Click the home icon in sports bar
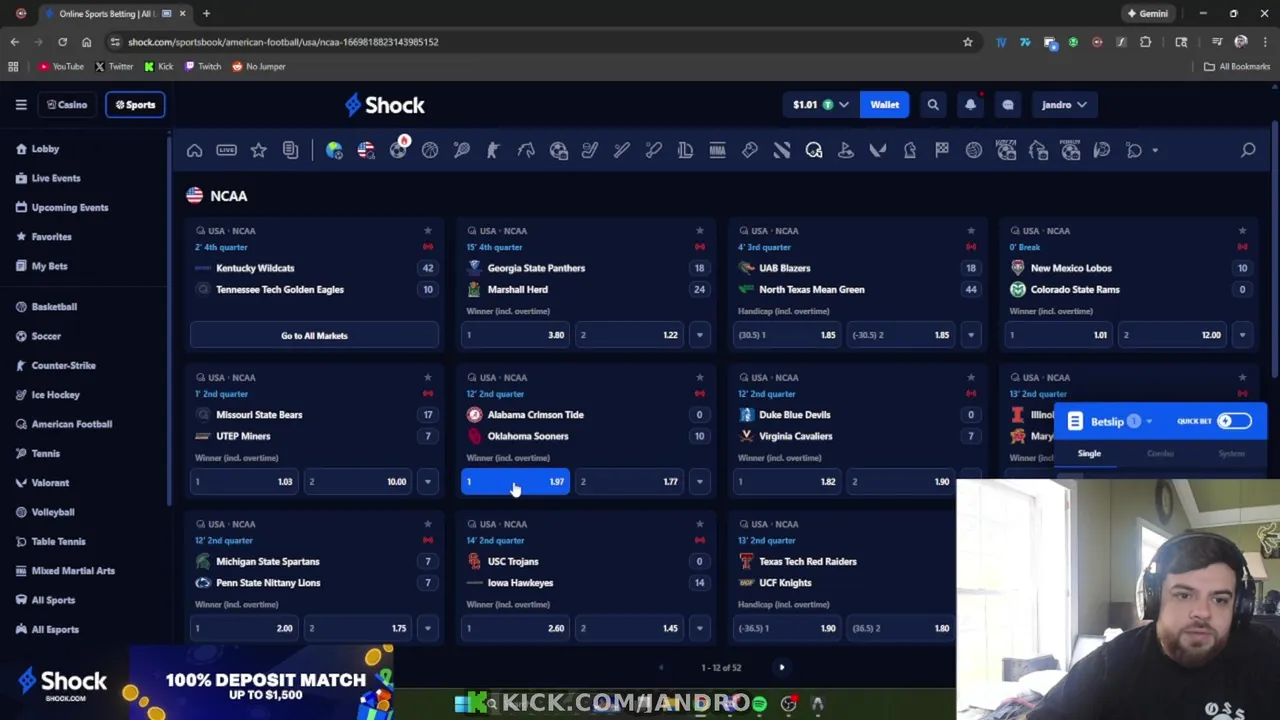The image size is (1280, 720). 194,150
